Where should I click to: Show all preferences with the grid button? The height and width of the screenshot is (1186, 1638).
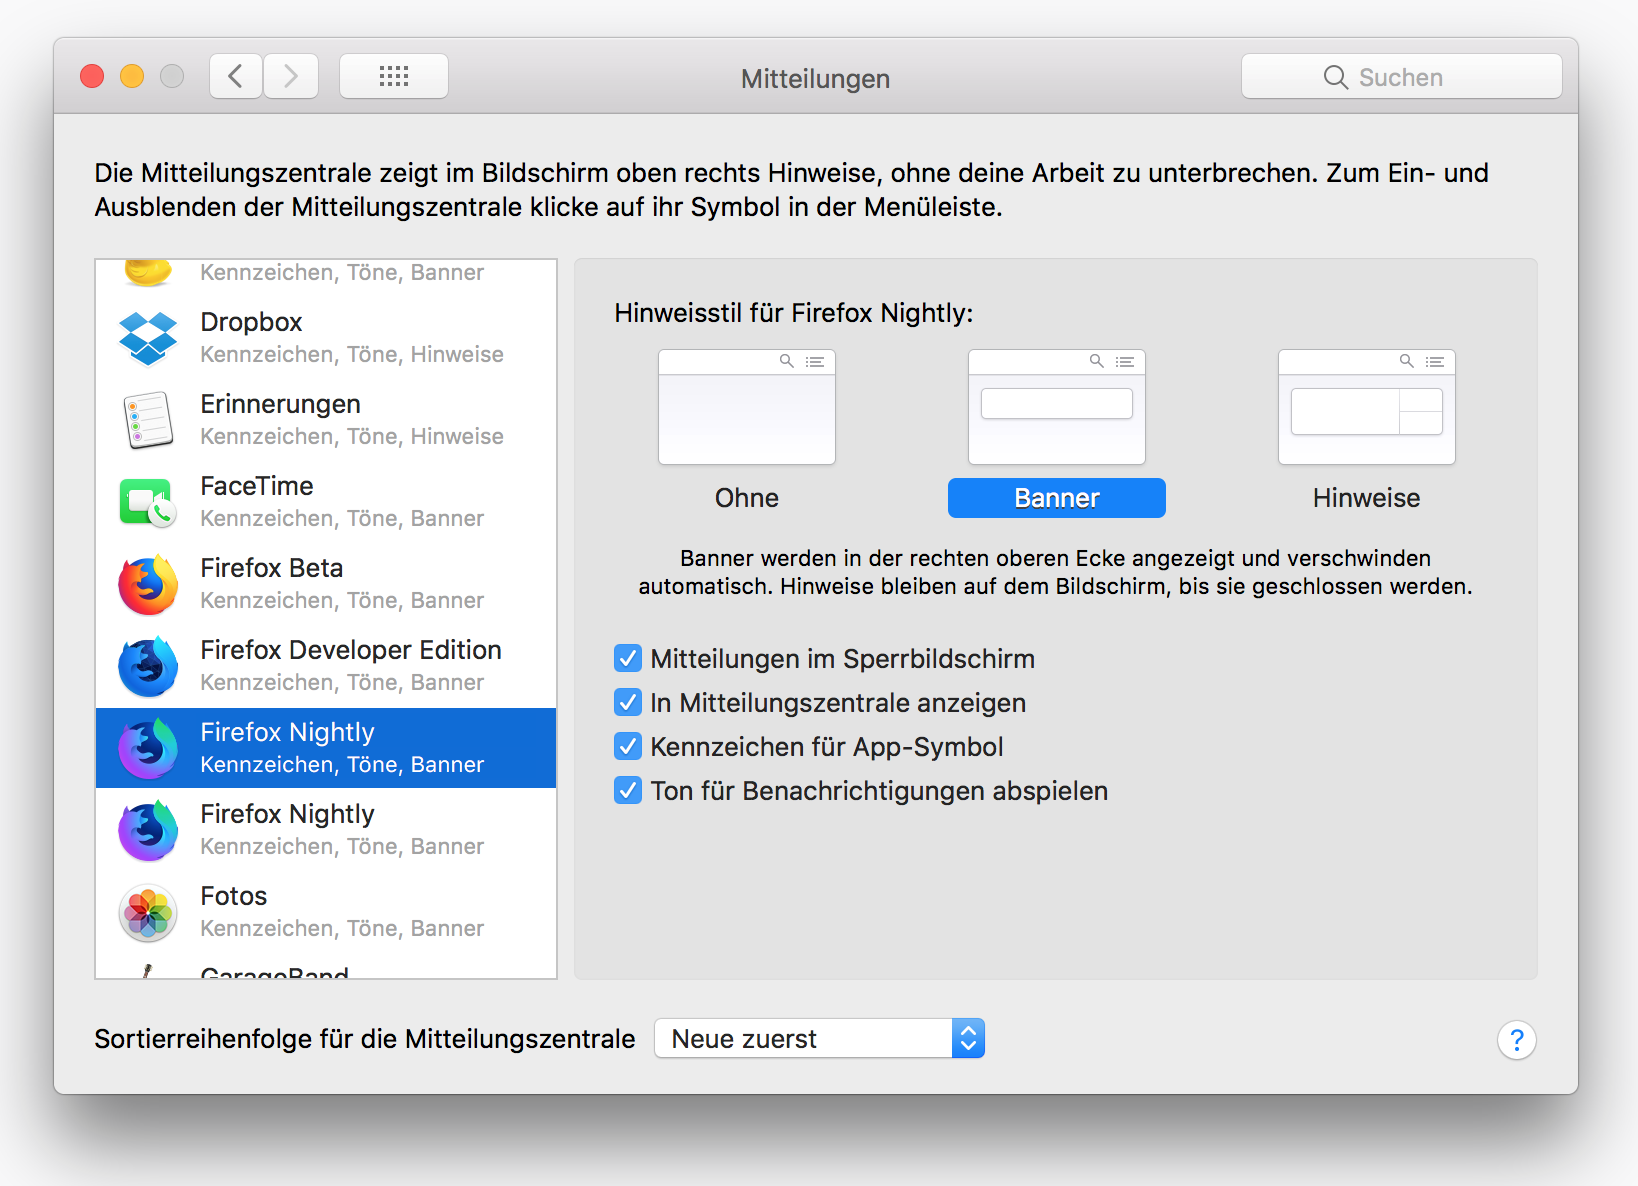pos(394,76)
